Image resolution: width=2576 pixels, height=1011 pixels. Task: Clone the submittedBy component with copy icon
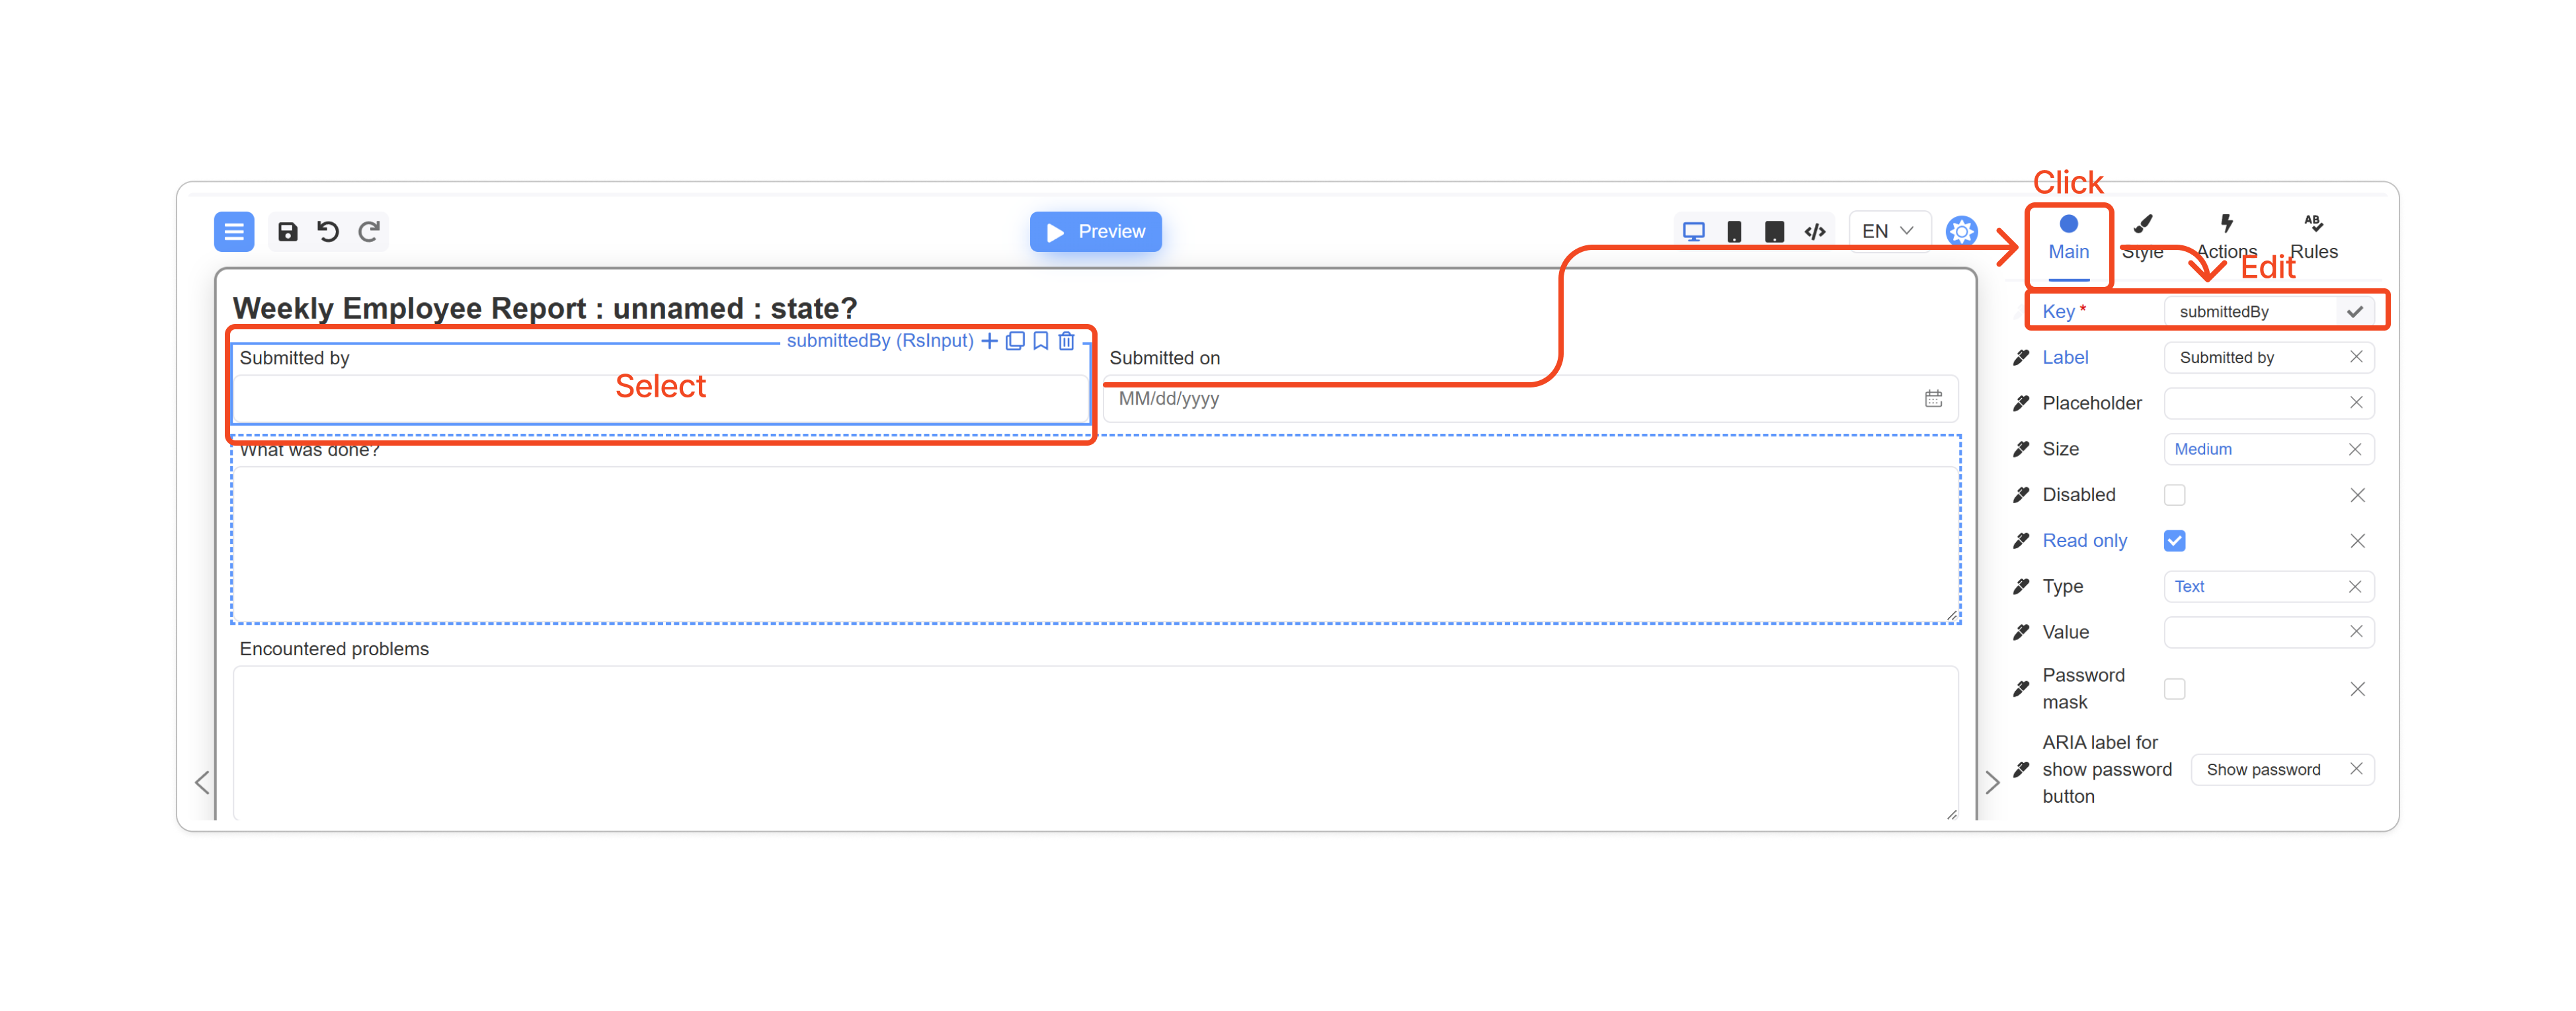[1014, 341]
